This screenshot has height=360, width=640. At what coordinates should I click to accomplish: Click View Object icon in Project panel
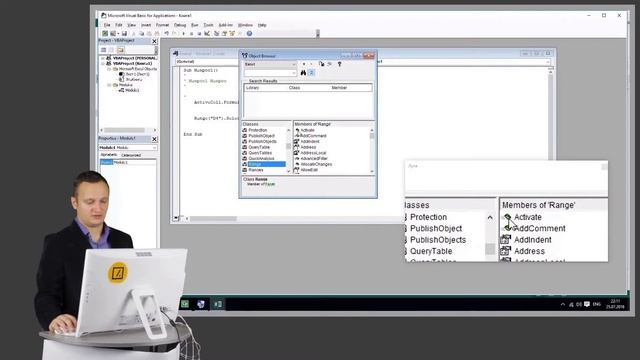111,50
